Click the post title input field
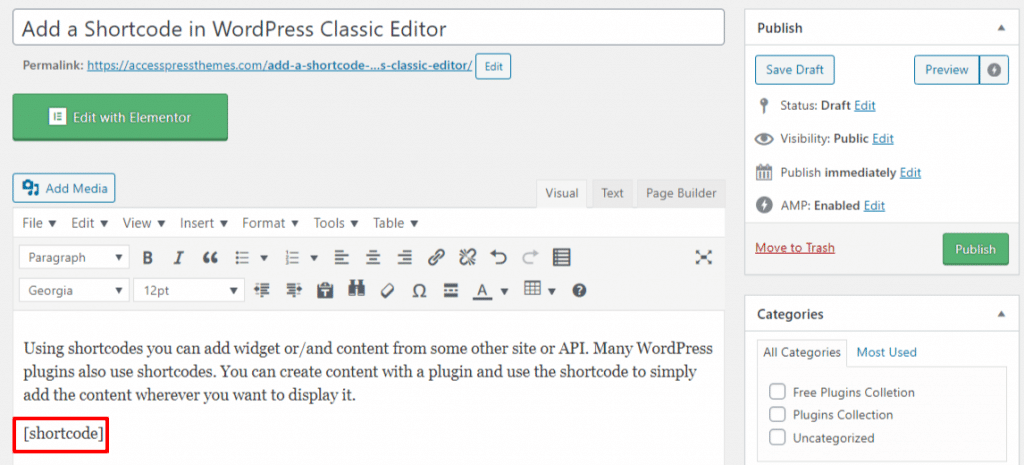Screen dimensions: 1024x465 coord(368,28)
